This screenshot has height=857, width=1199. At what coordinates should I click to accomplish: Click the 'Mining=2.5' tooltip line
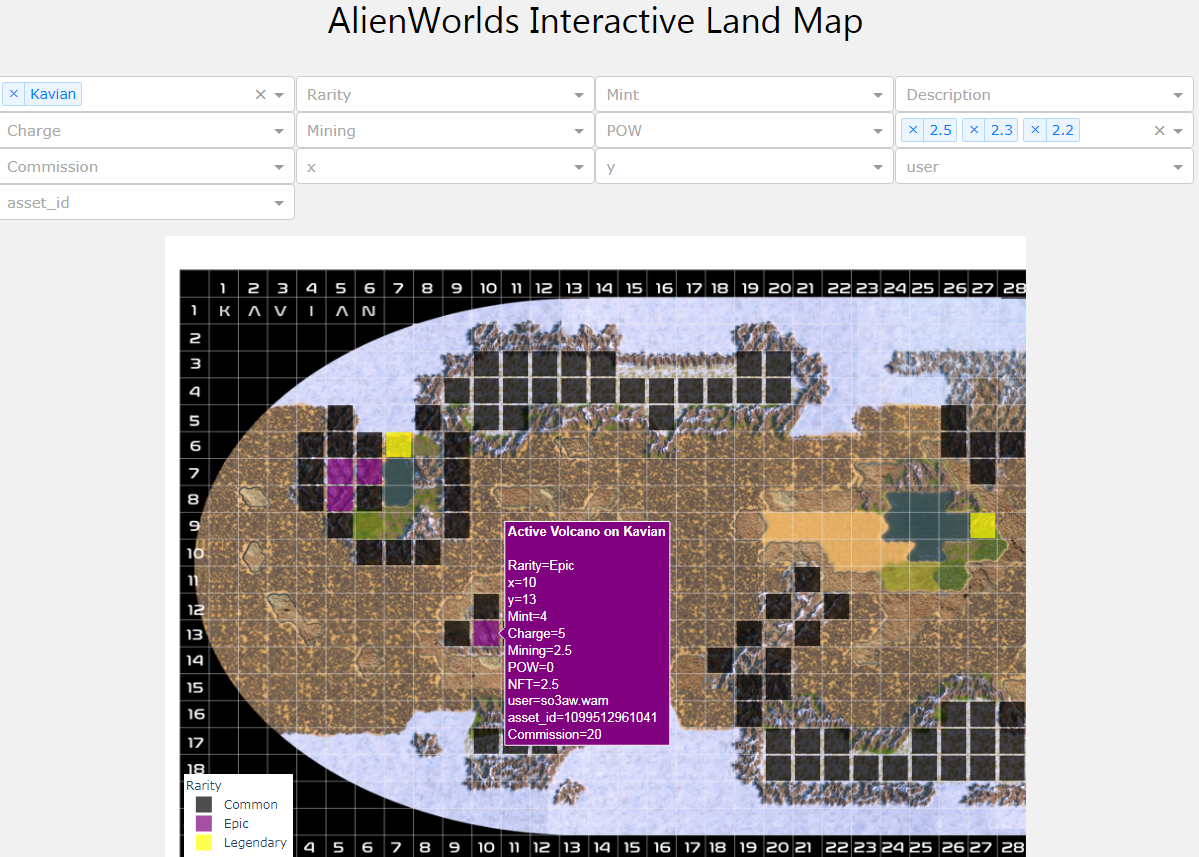pyautogui.click(x=540, y=650)
